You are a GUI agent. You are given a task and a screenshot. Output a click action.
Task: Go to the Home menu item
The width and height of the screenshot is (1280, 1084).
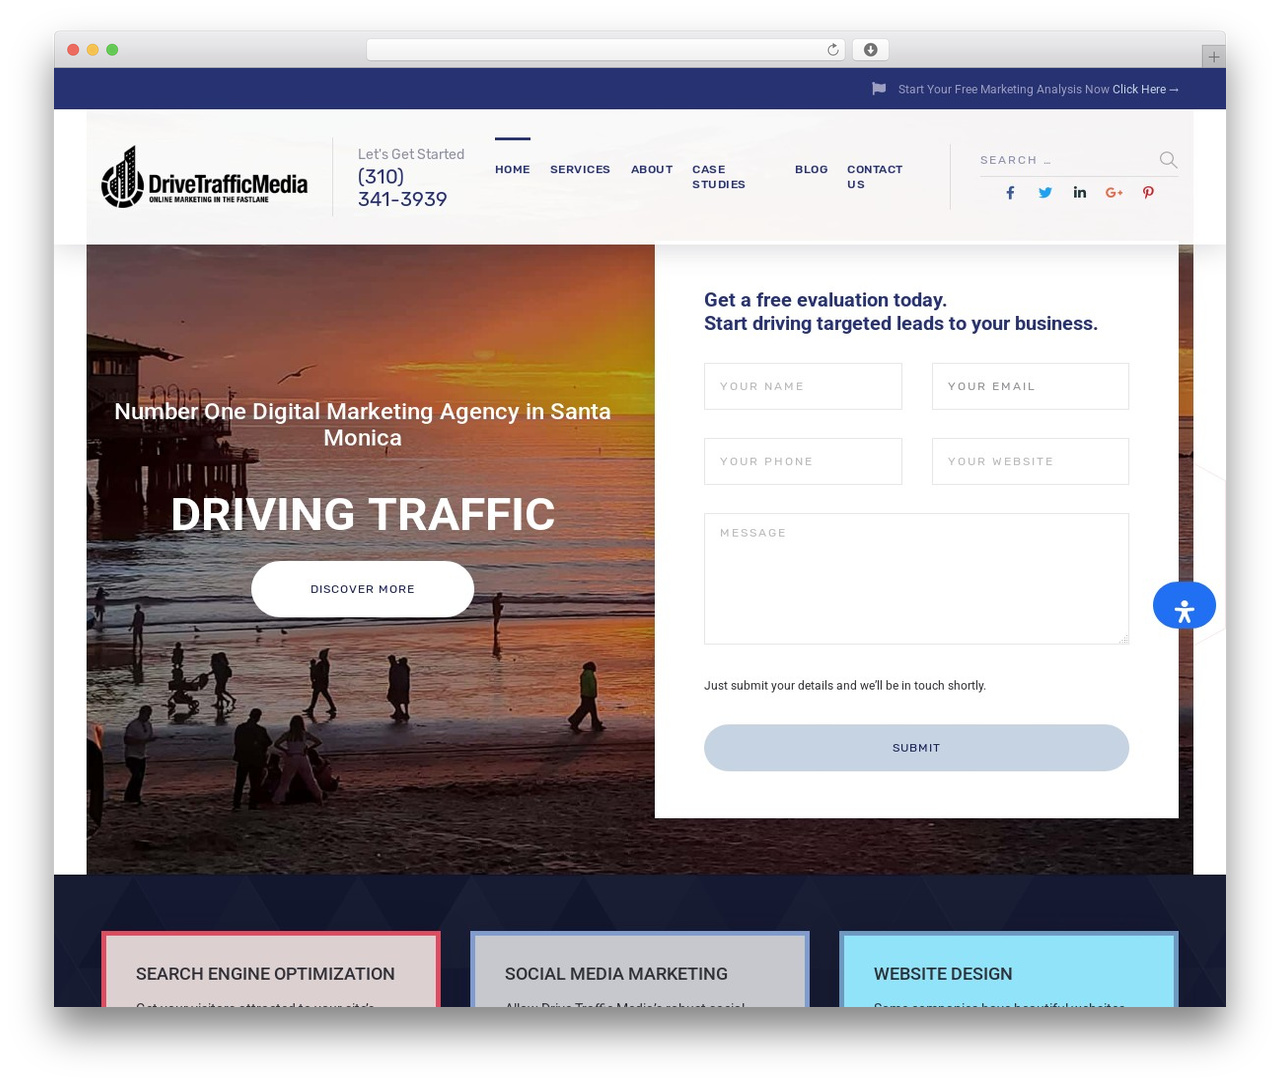click(512, 170)
